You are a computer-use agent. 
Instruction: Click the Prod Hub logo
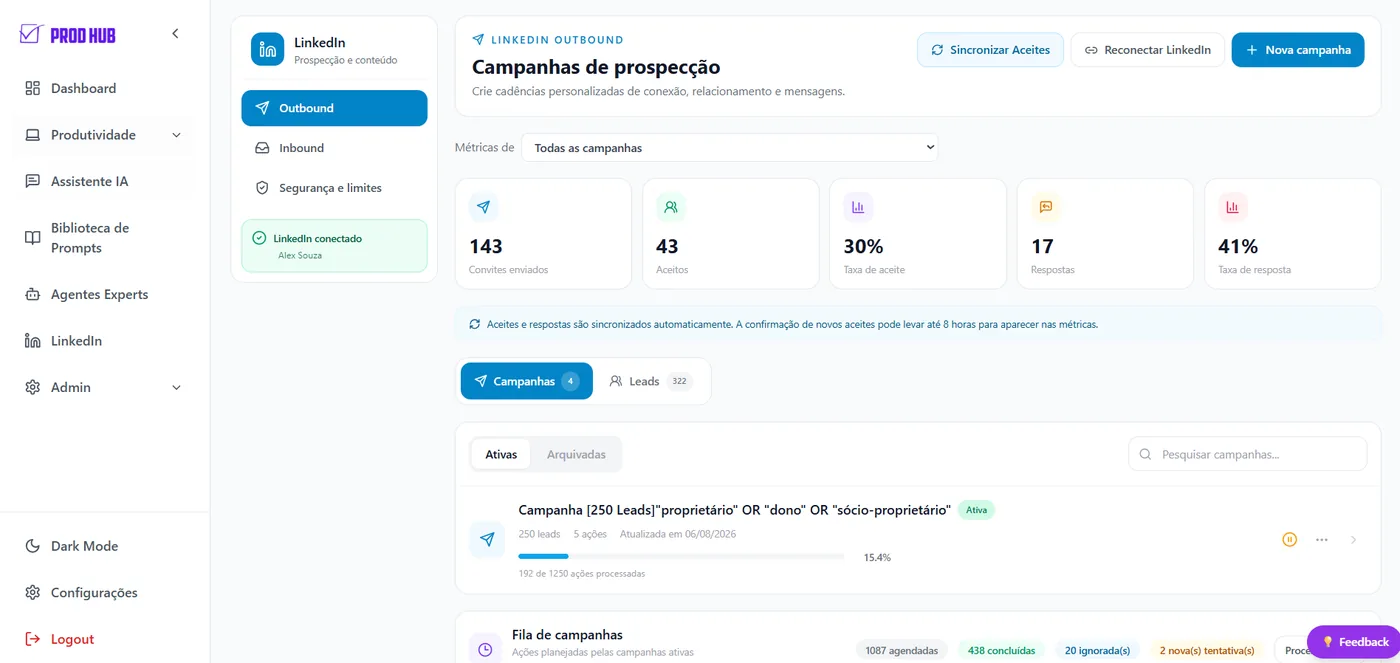point(68,35)
